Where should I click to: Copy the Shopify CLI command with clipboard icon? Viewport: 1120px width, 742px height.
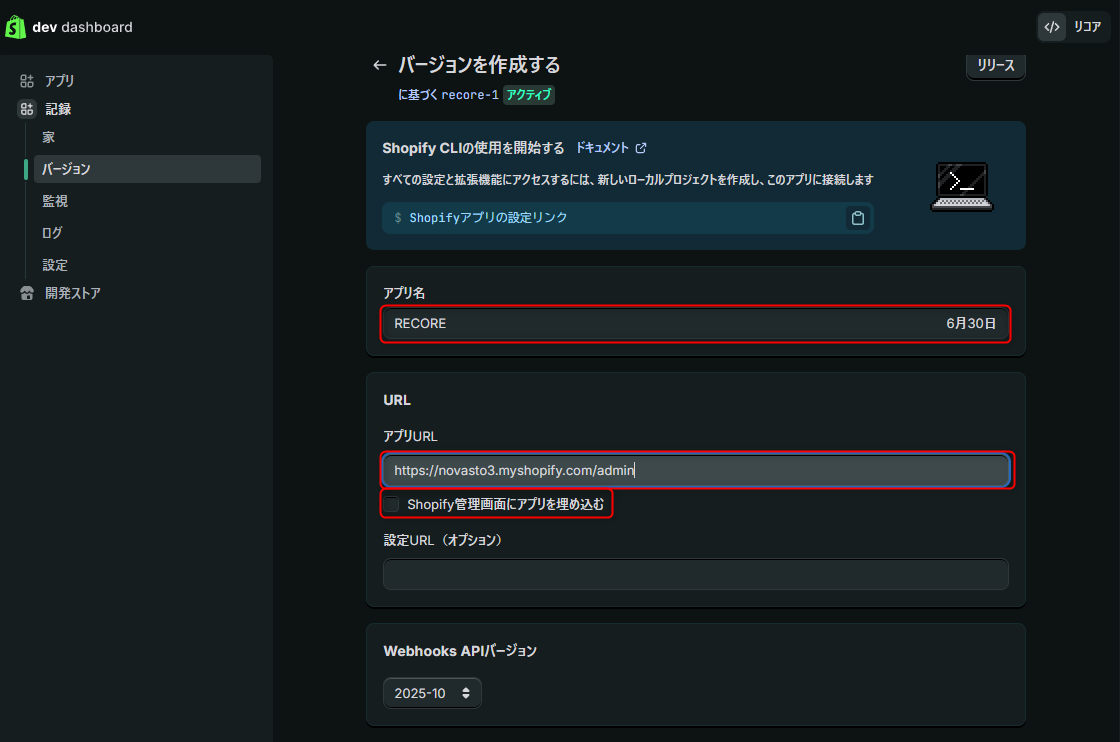click(x=858, y=218)
